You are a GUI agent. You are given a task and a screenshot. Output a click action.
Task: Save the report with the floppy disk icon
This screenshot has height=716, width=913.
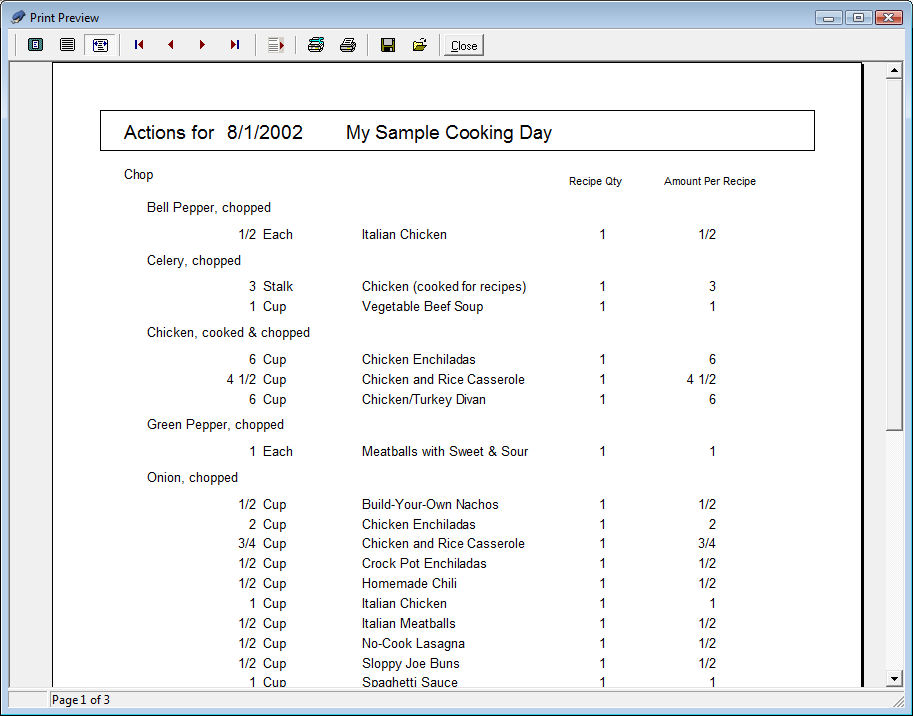[388, 45]
